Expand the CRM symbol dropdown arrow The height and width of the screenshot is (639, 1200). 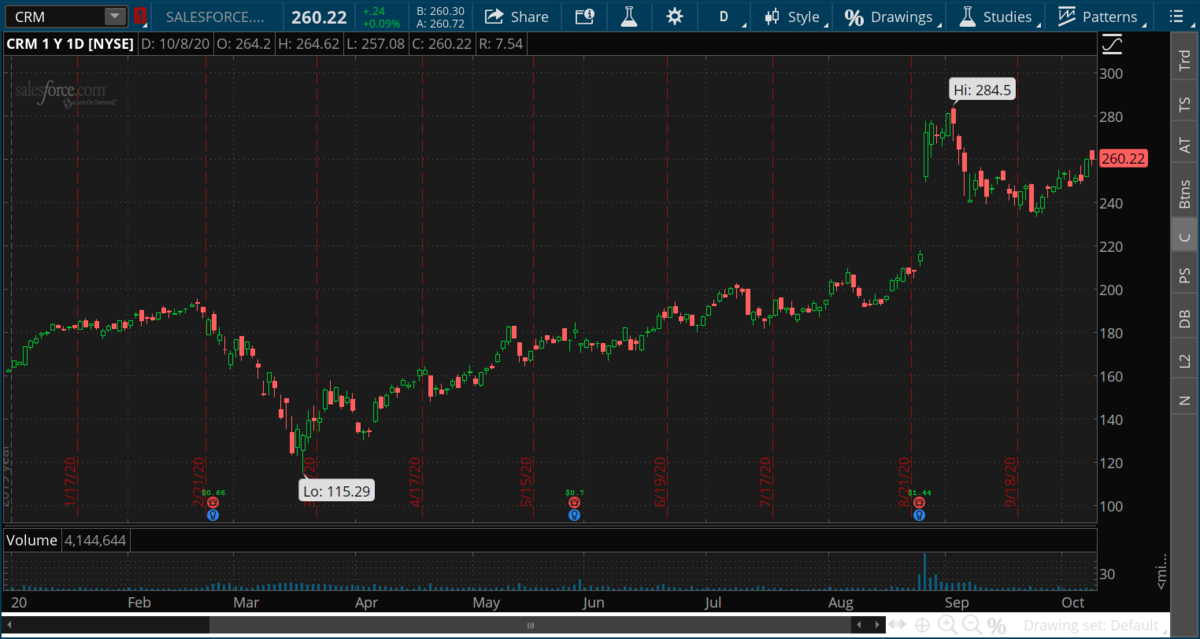[x=115, y=16]
